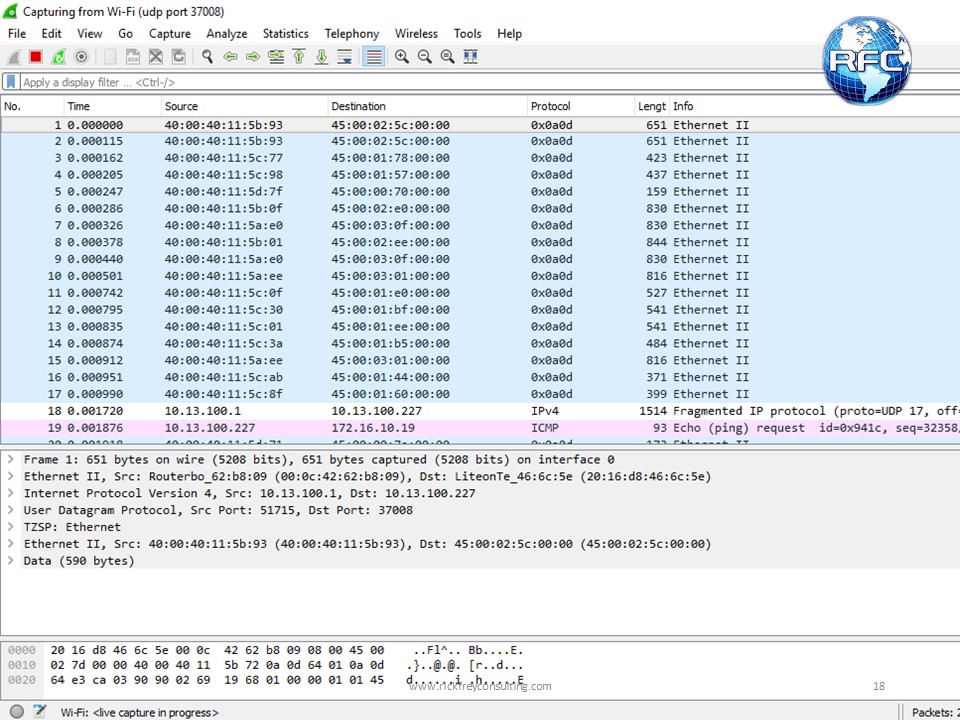This screenshot has width=960, height=720.
Task: Click the Info column header
Action: point(814,106)
